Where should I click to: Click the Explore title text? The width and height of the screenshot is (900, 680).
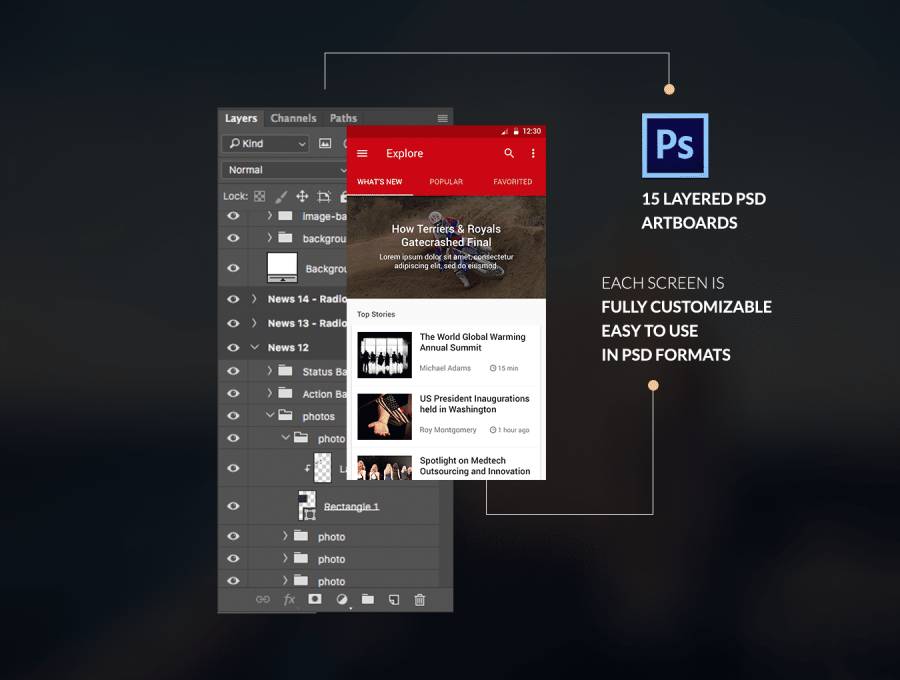[405, 153]
